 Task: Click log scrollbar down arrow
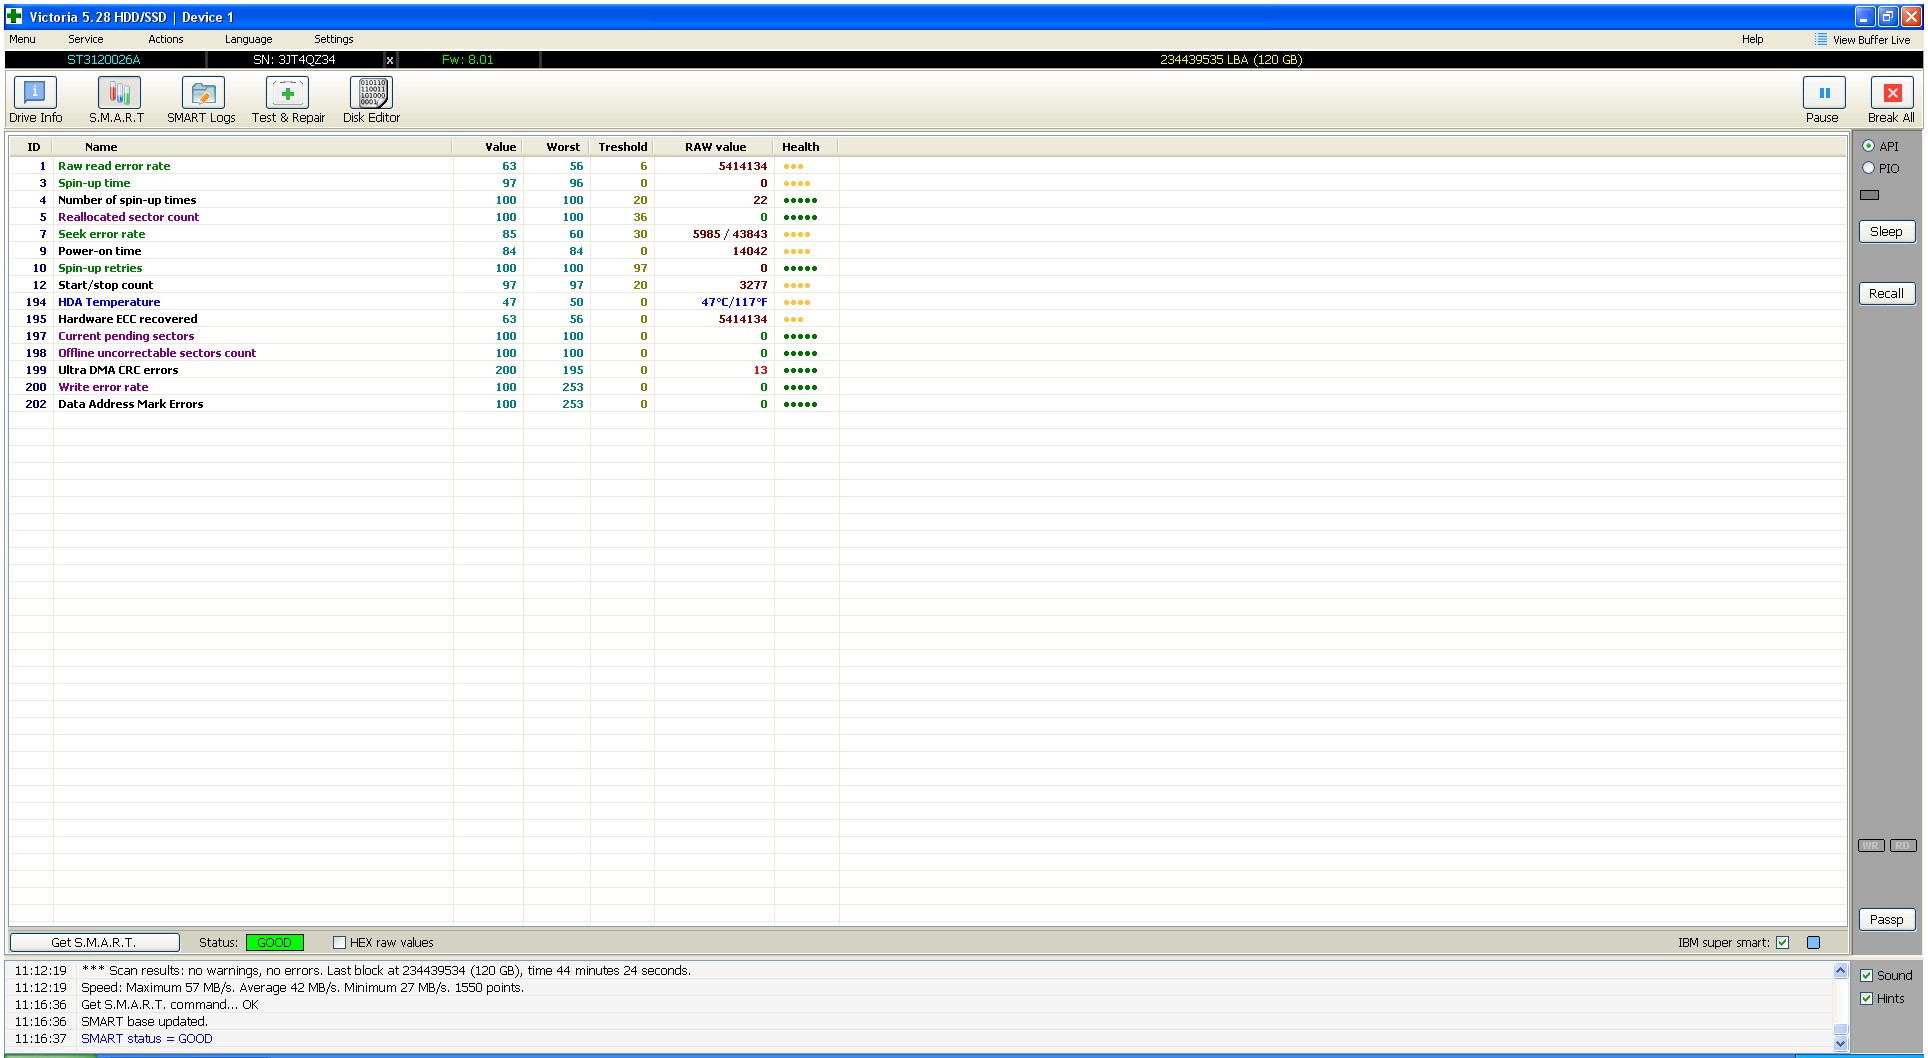click(x=1840, y=1043)
